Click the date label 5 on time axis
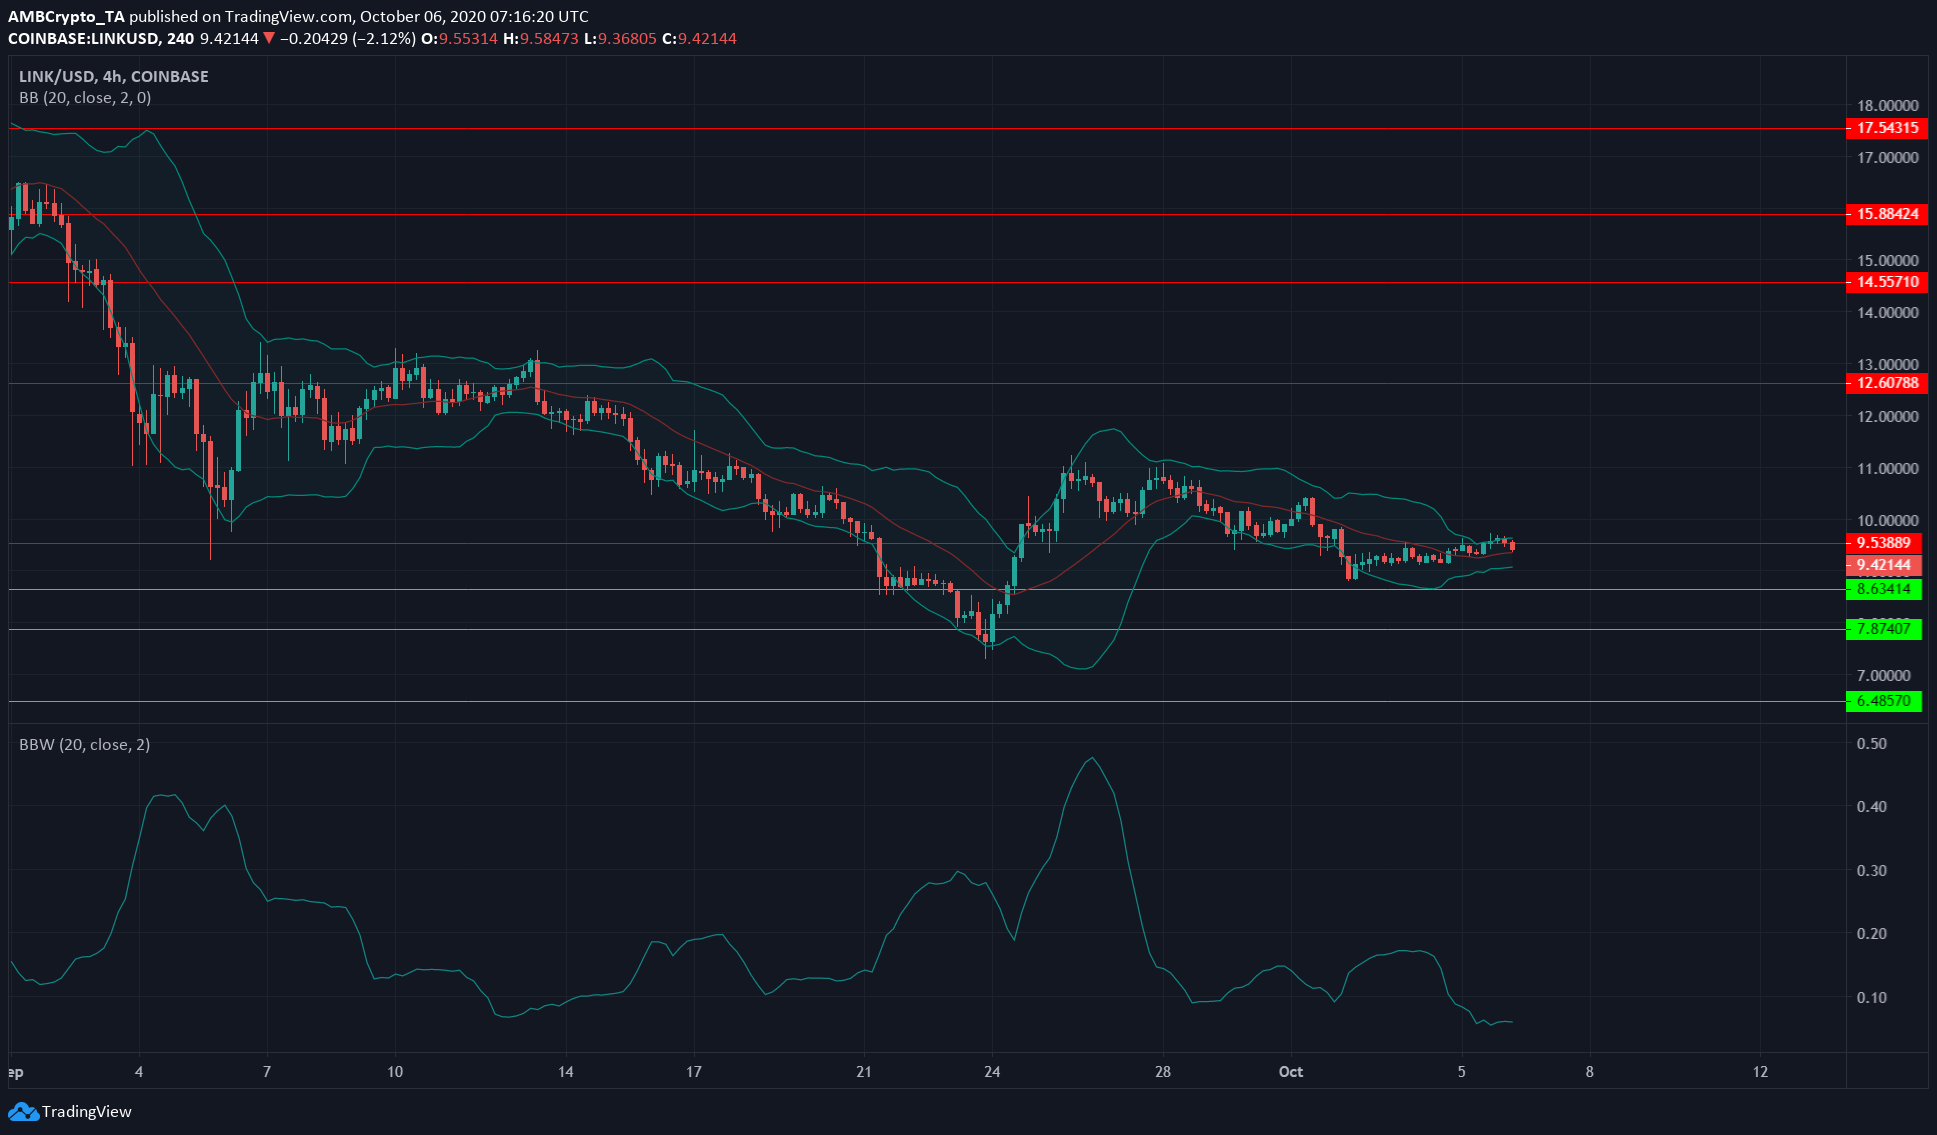Image resolution: width=1937 pixels, height=1135 pixels. (x=1461, y=1072)
